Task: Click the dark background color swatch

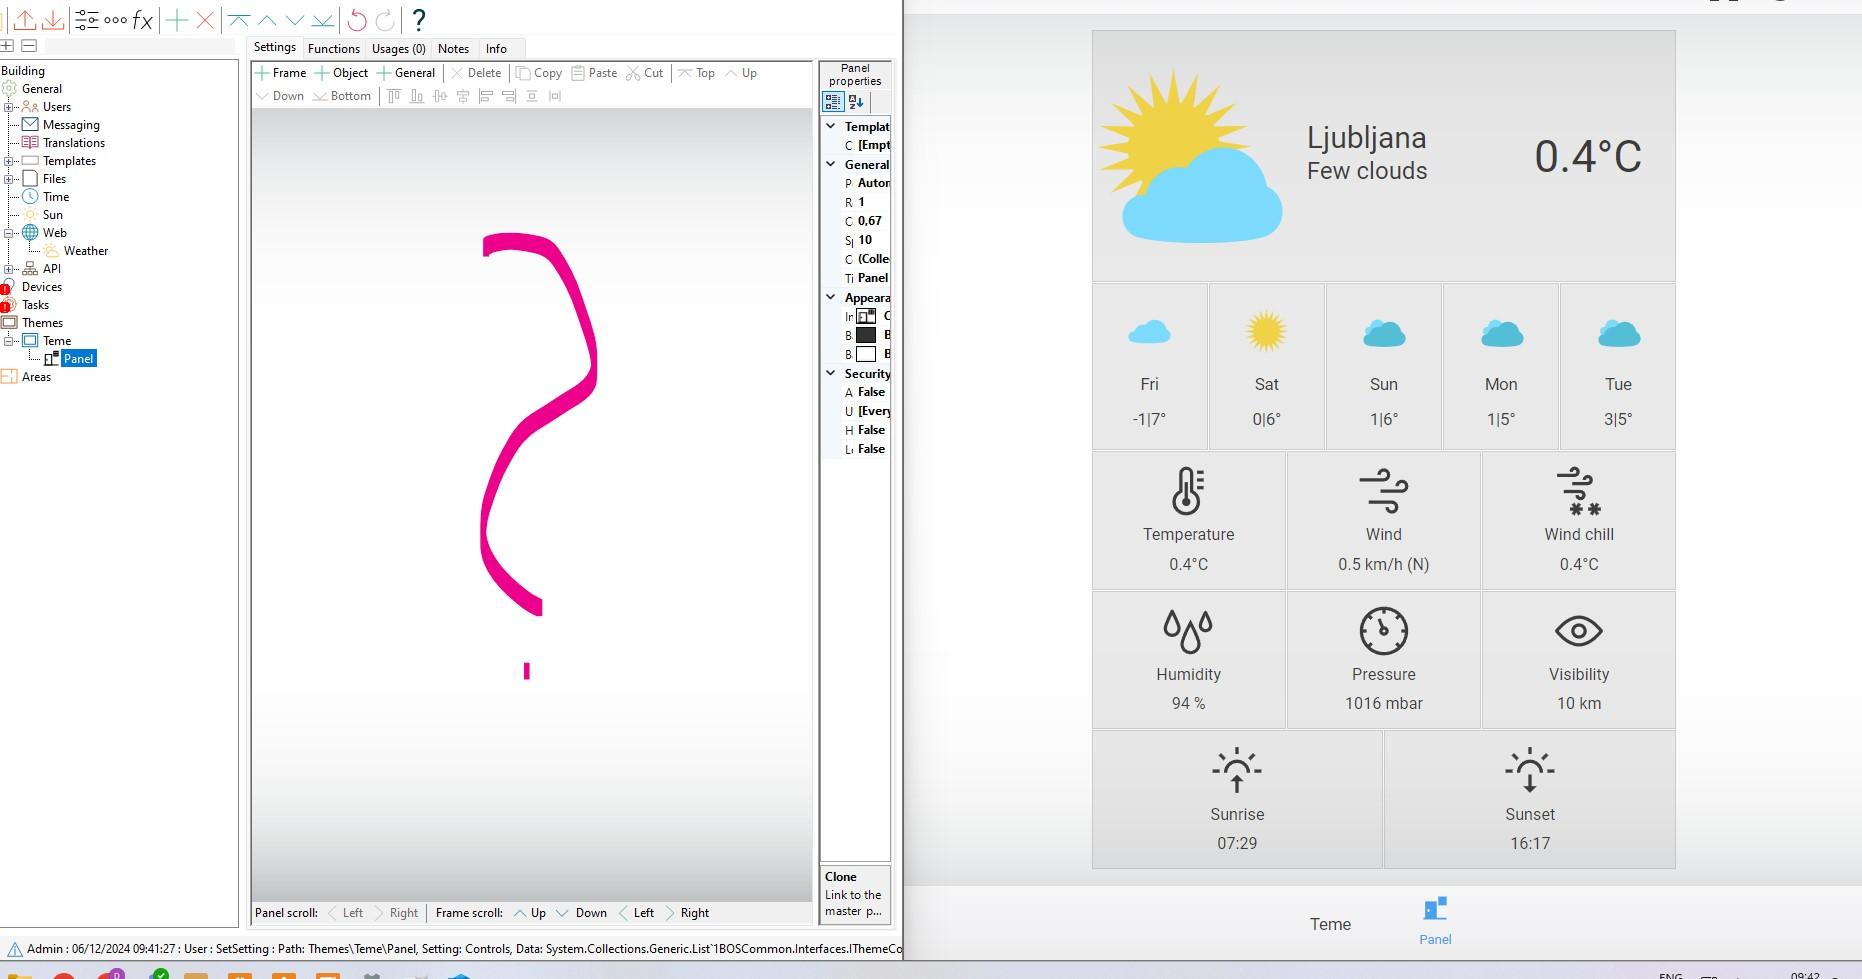Action: coord(866,335)
